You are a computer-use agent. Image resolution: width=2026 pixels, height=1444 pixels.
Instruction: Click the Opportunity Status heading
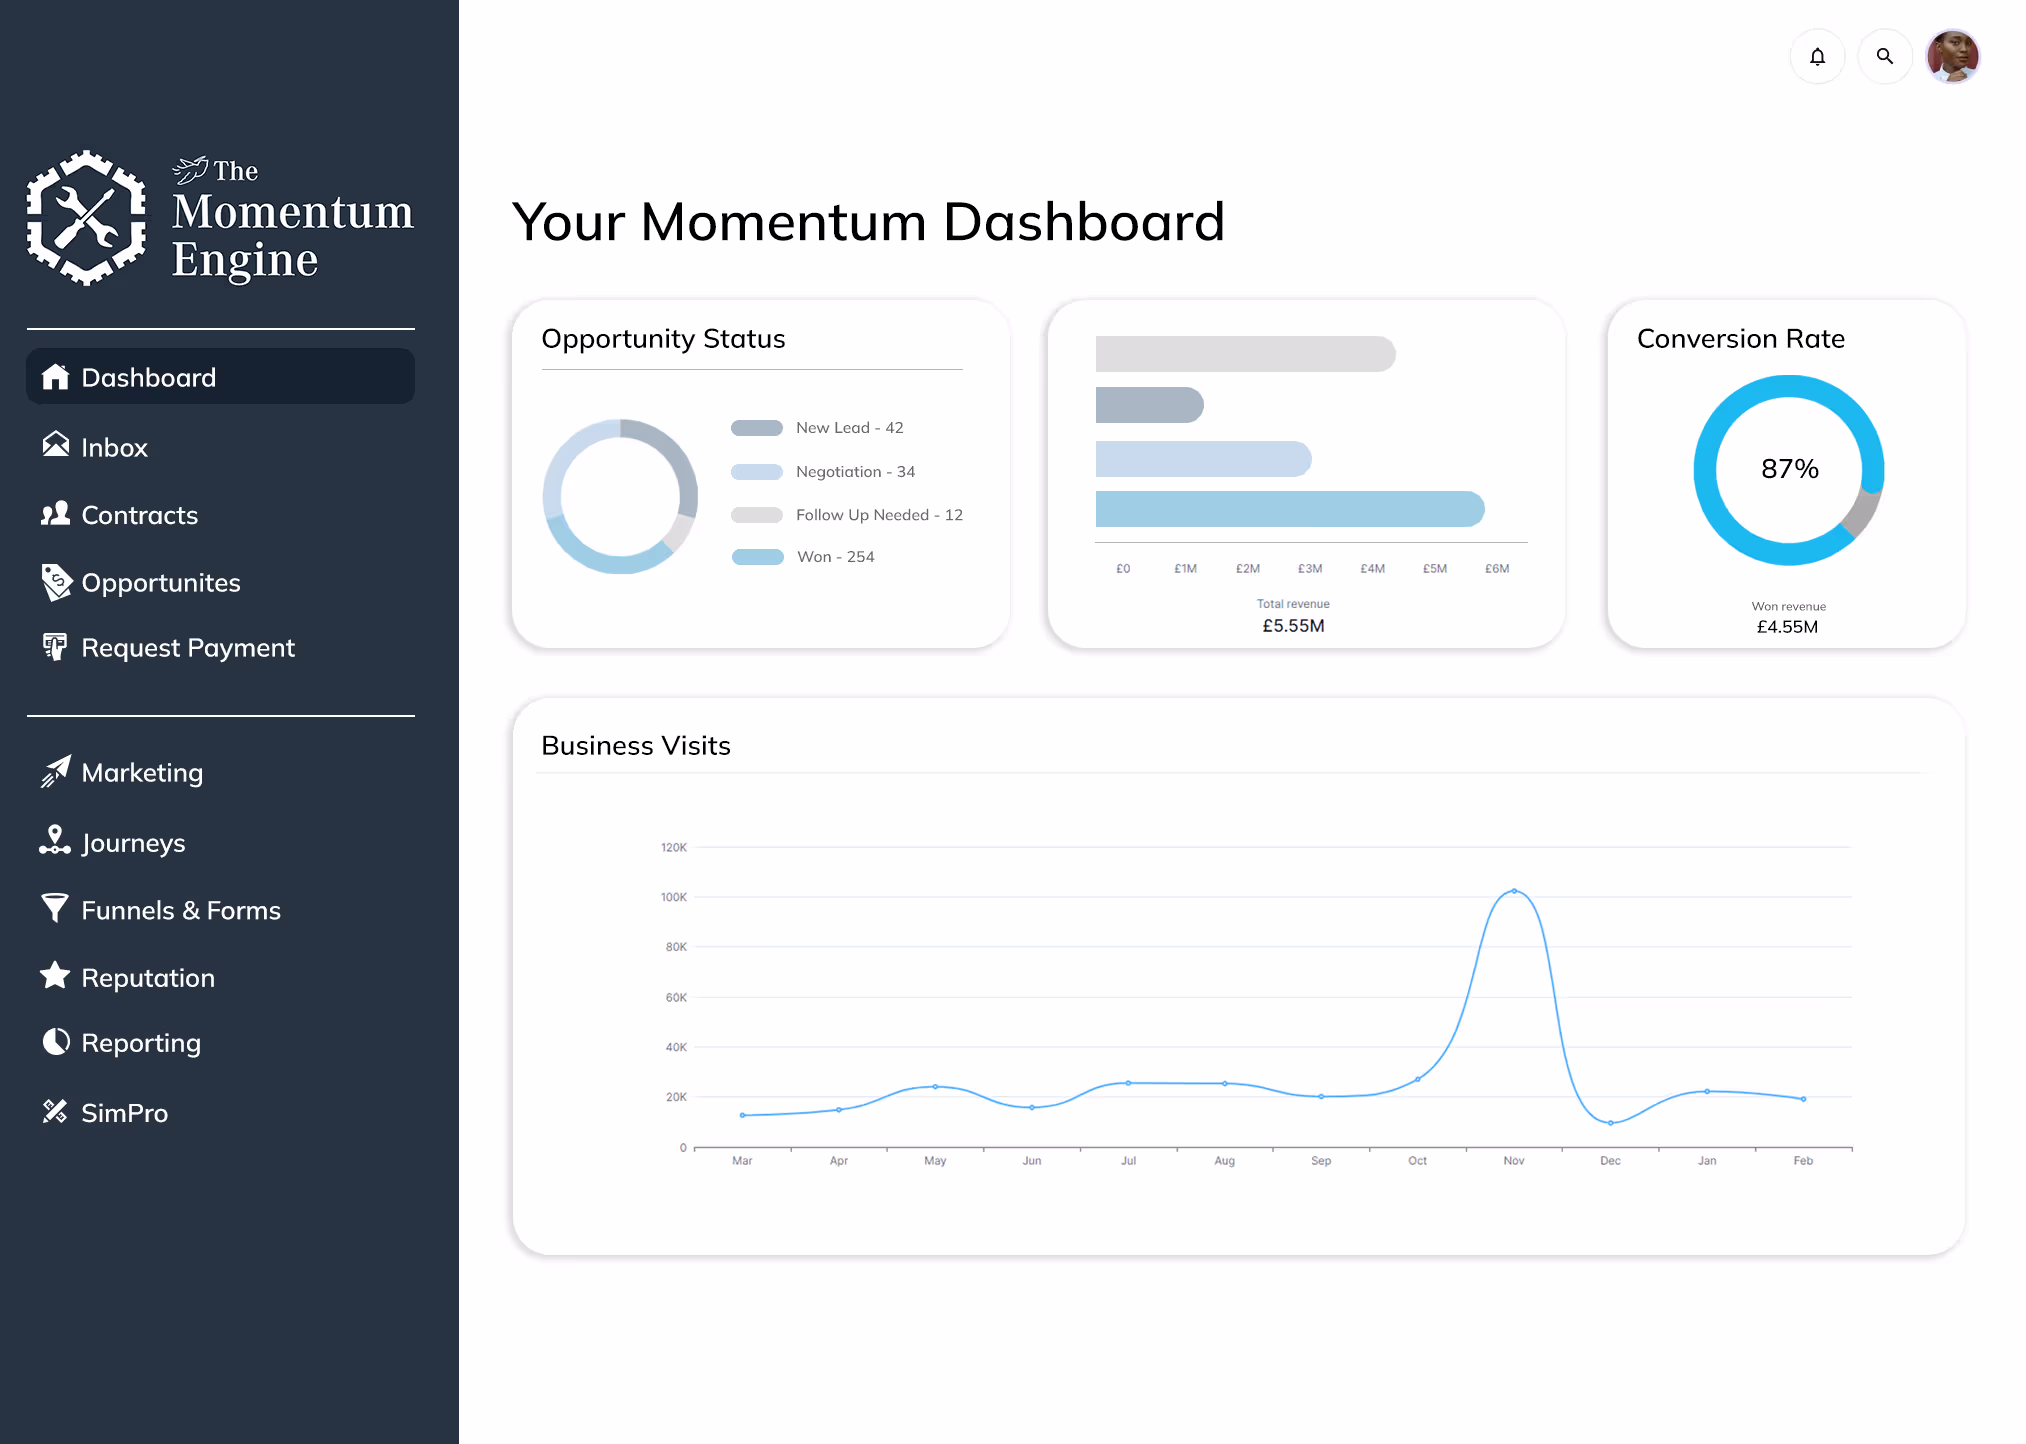tap(663, 339)
